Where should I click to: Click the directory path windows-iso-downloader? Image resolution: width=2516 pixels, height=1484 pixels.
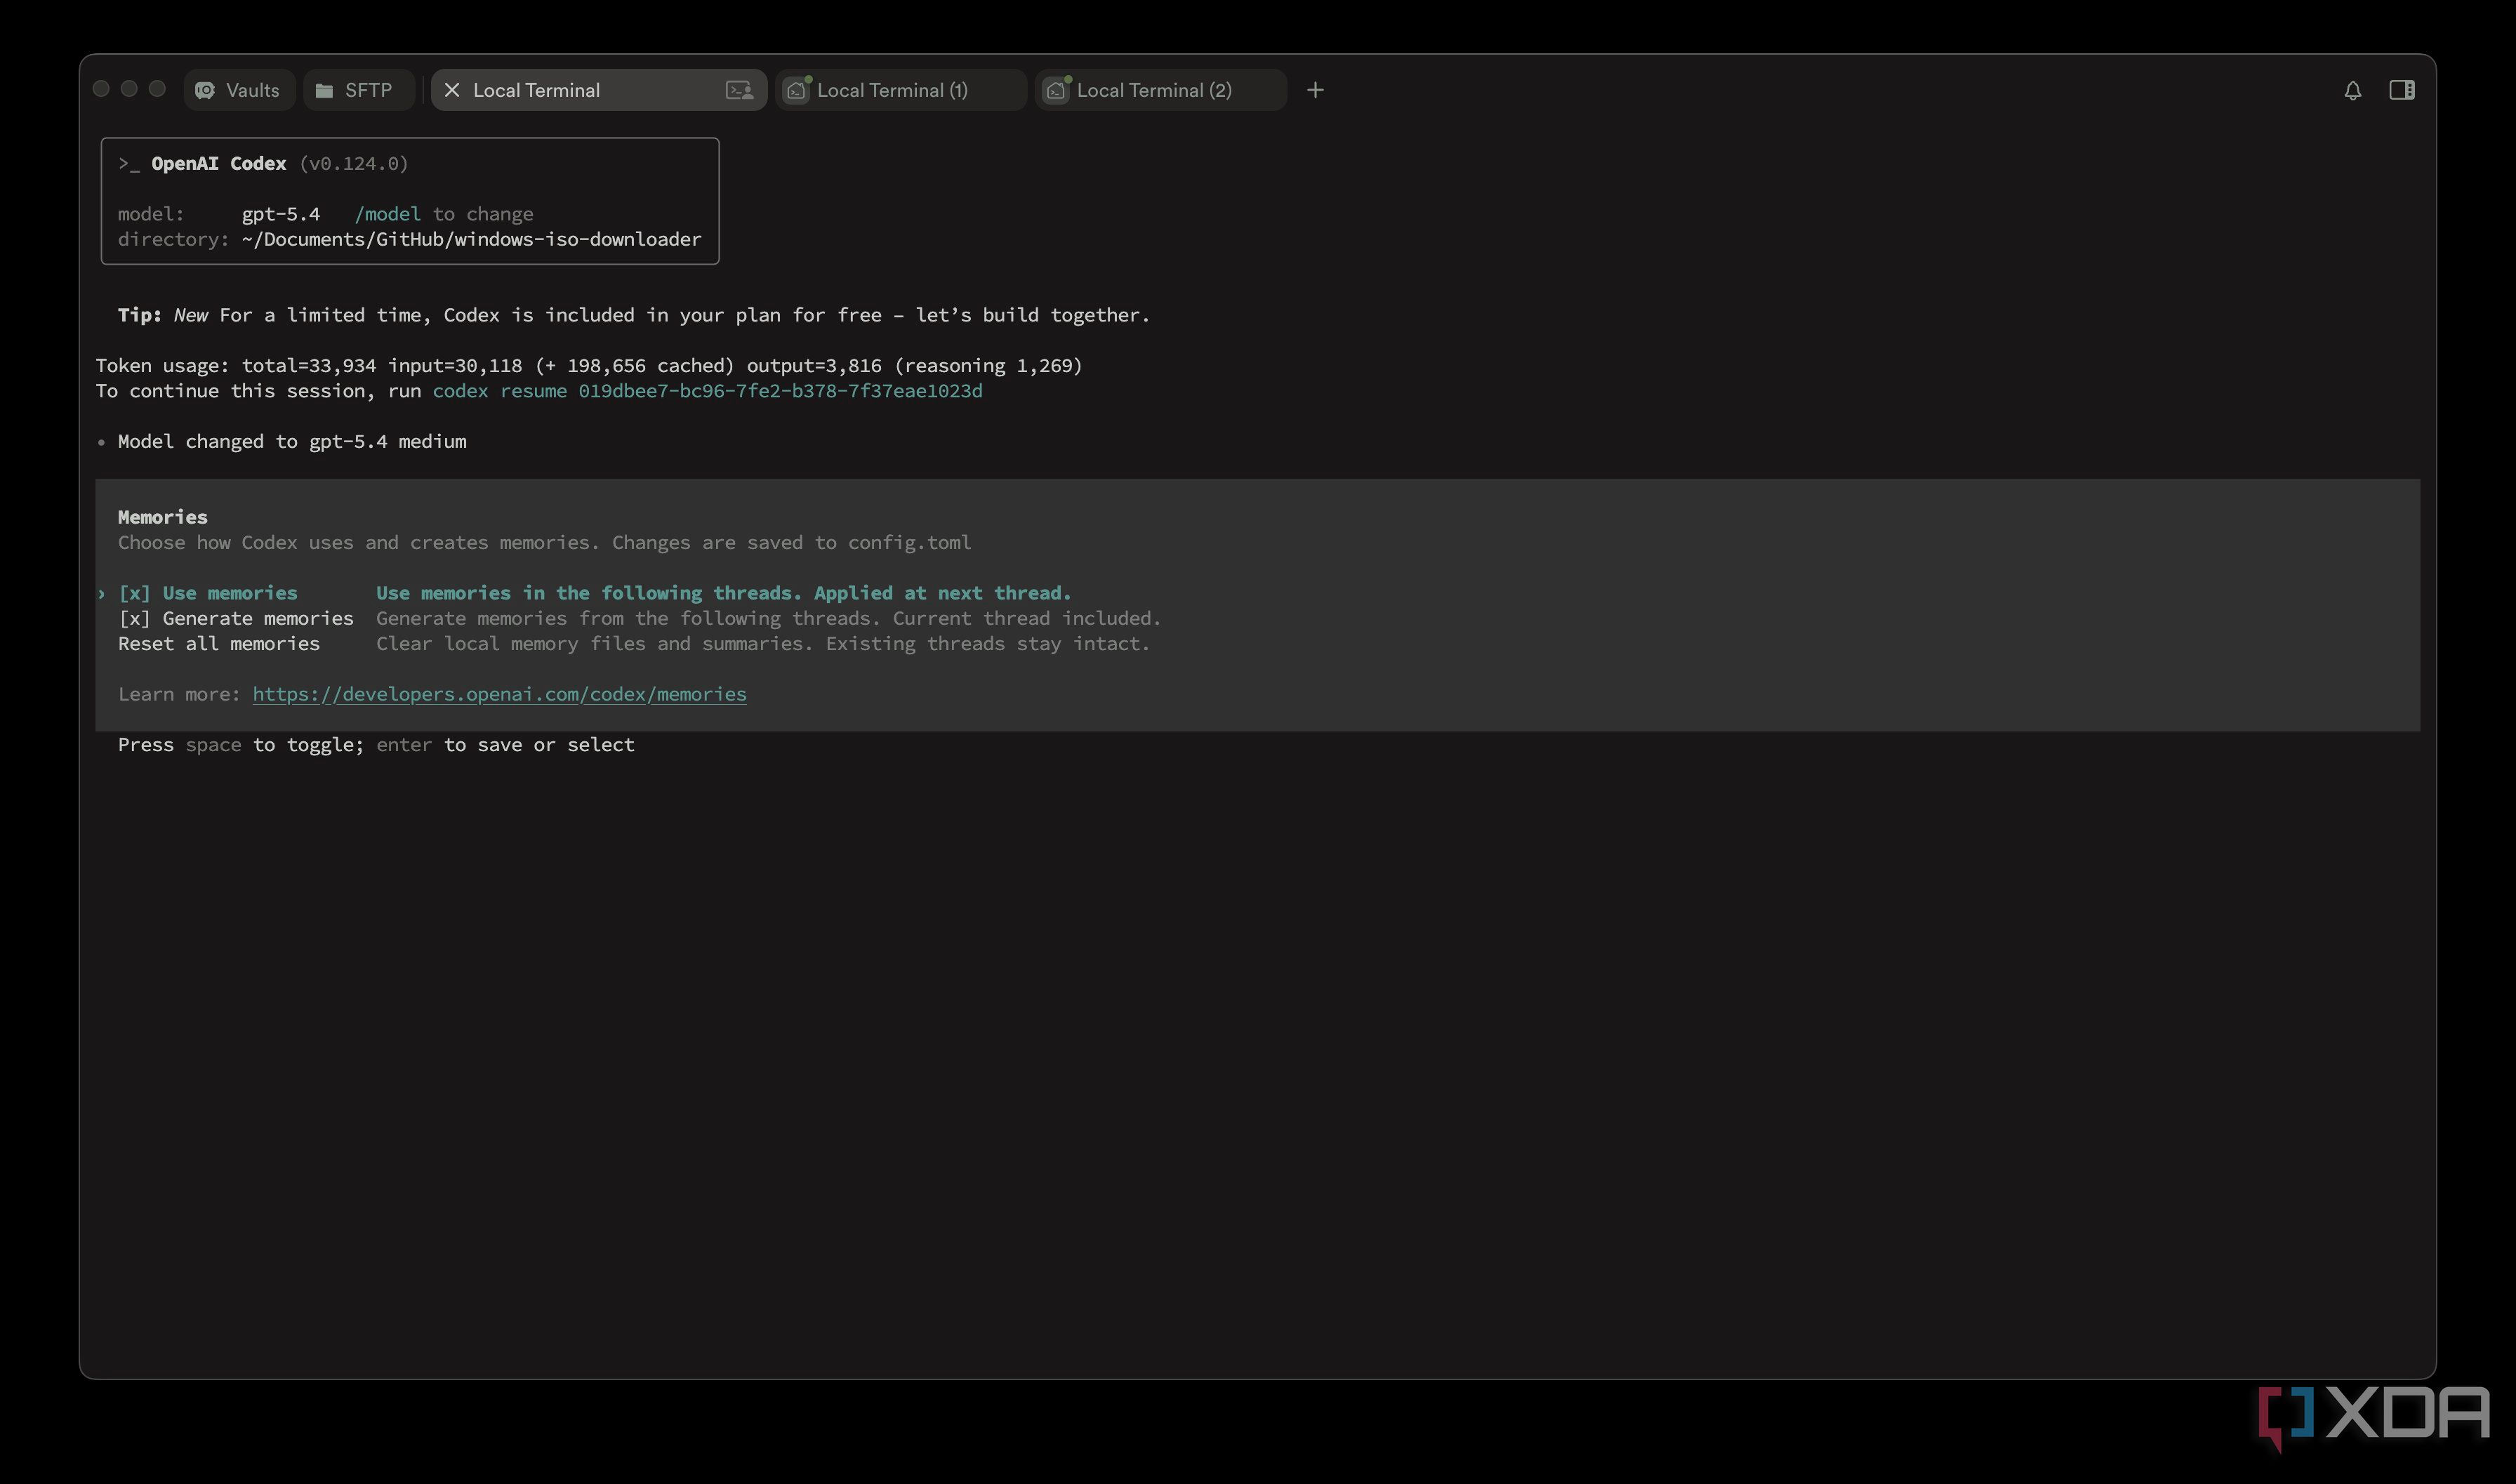pos(471,239)
